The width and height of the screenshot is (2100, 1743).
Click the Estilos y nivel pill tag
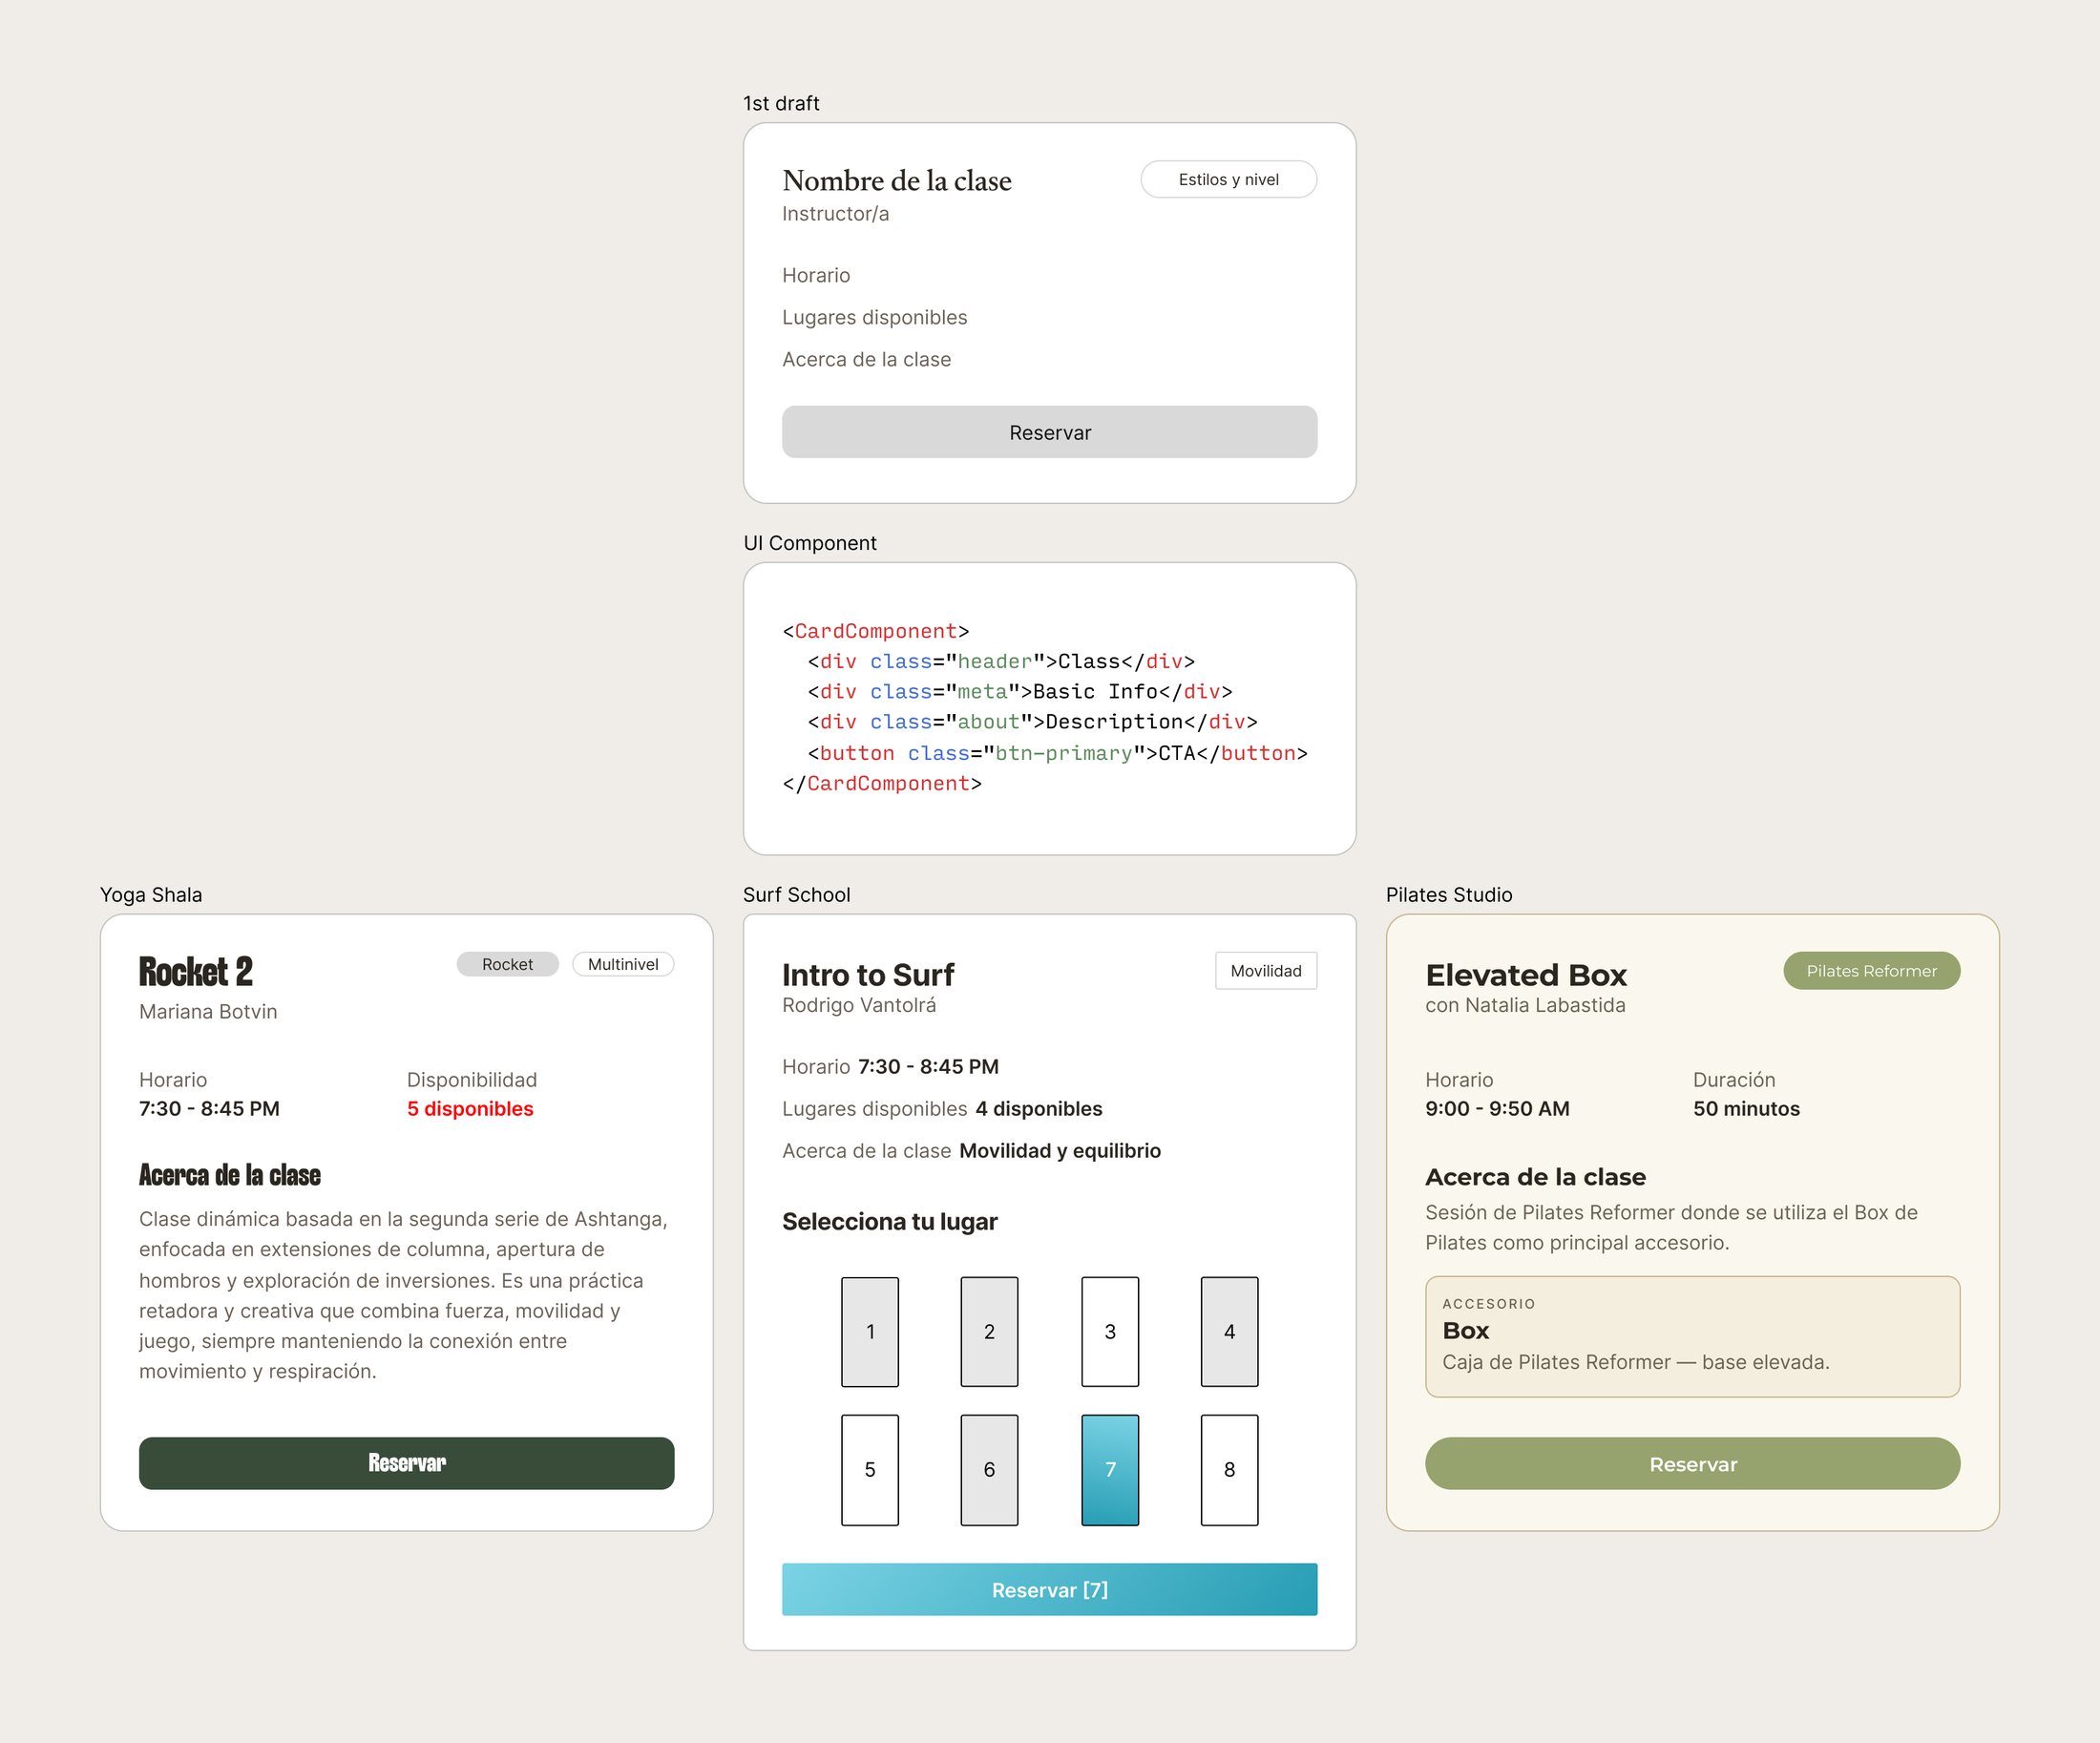(1228, 179)
